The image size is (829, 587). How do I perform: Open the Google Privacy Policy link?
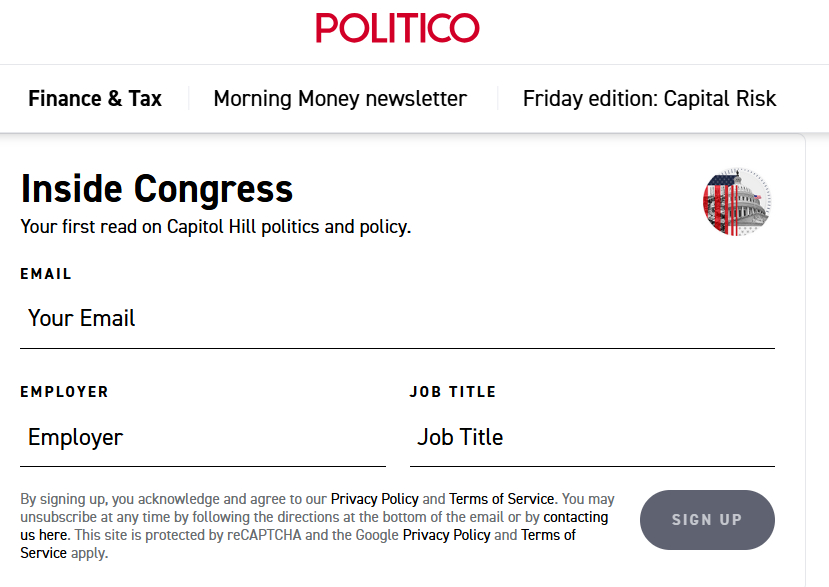click(446, 535)
